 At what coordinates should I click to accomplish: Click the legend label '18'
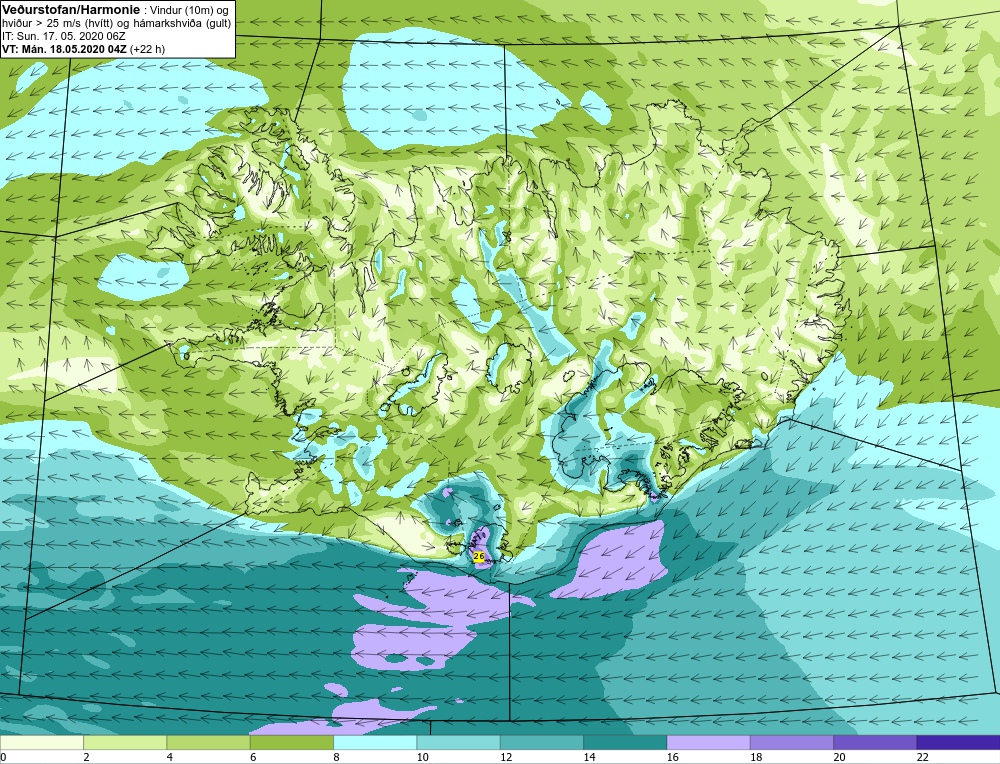tap(756, 757)
